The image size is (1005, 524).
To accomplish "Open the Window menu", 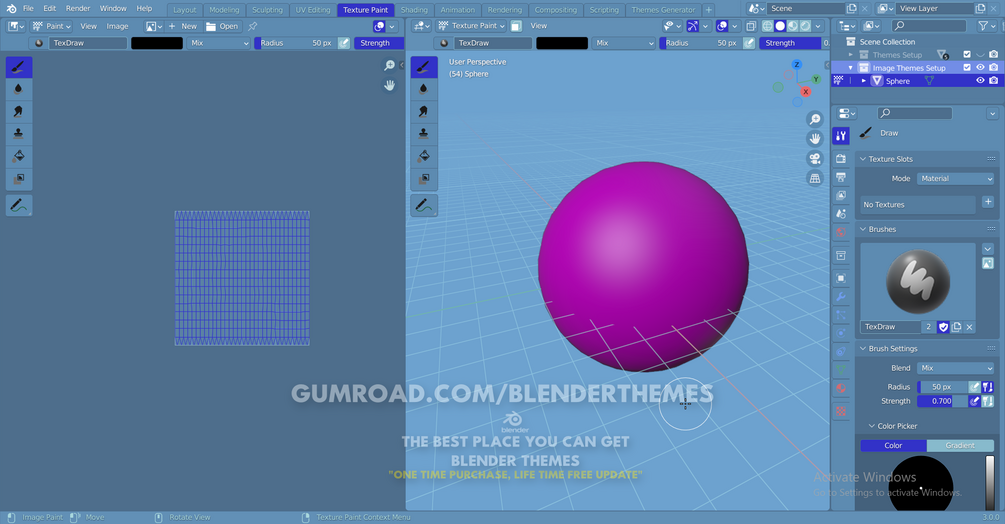I will pos(113,8).
